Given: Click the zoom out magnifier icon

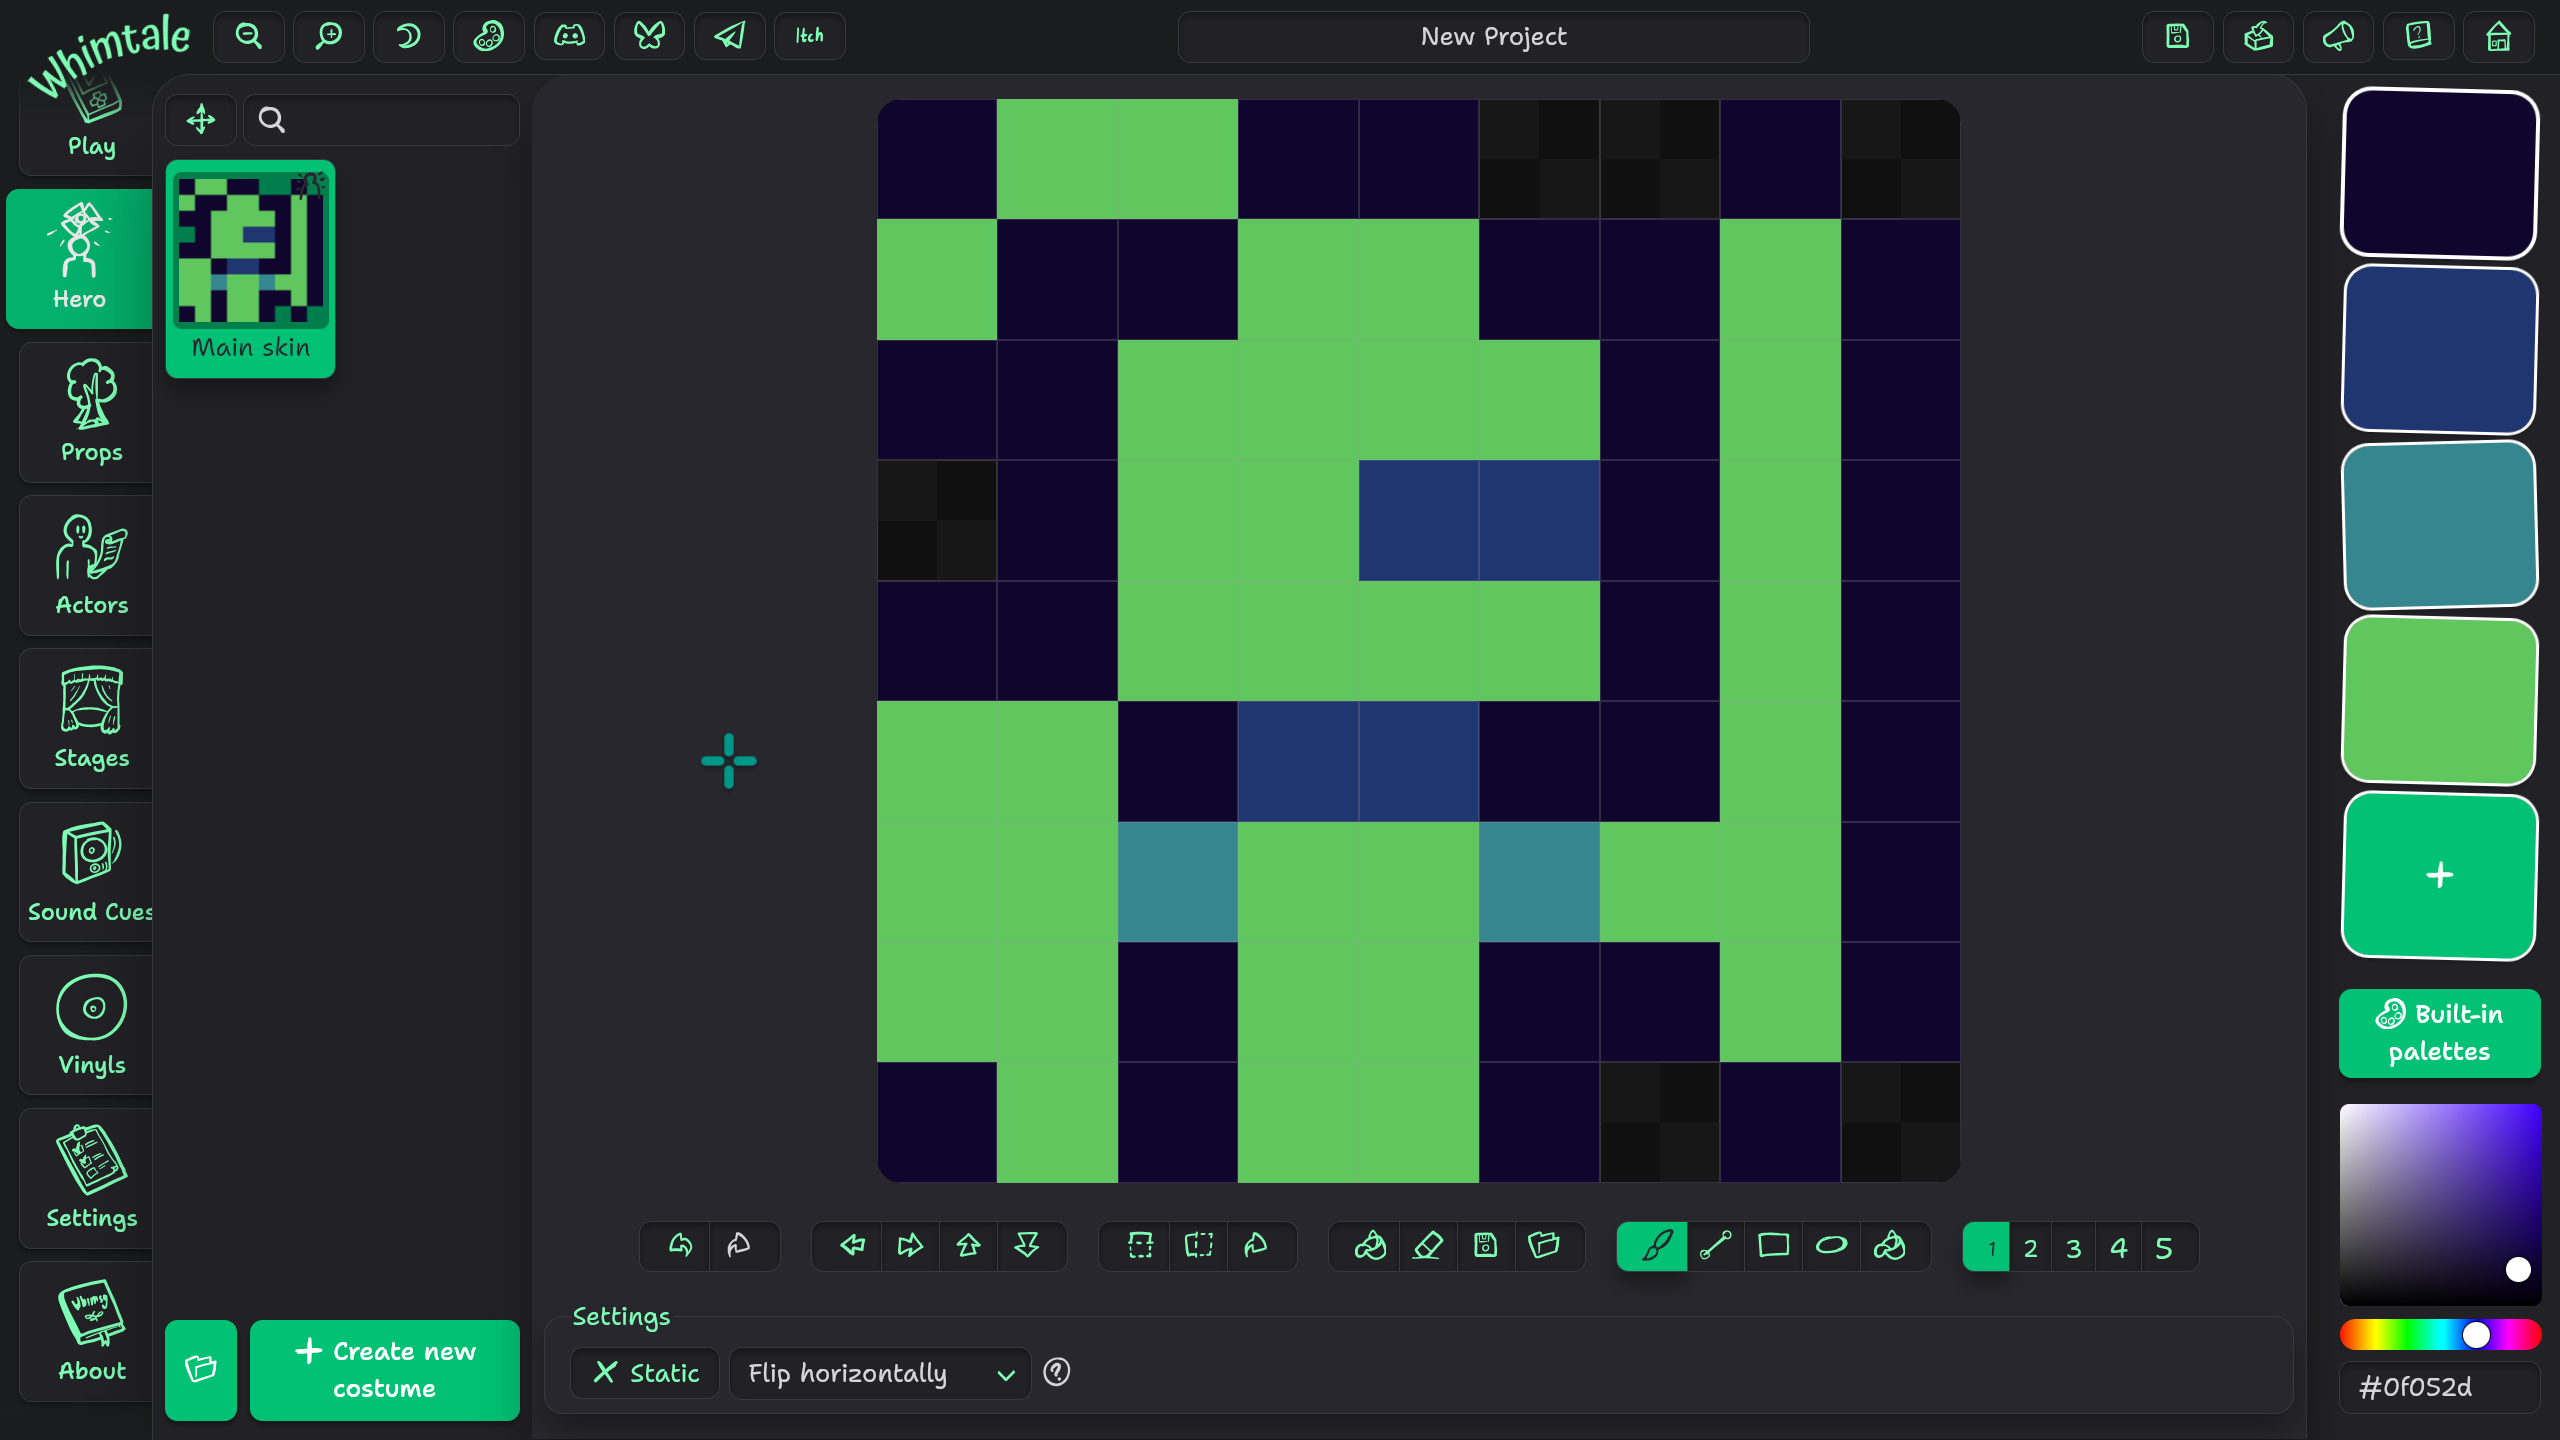Looking at the screenshot, I should (248, 37).
